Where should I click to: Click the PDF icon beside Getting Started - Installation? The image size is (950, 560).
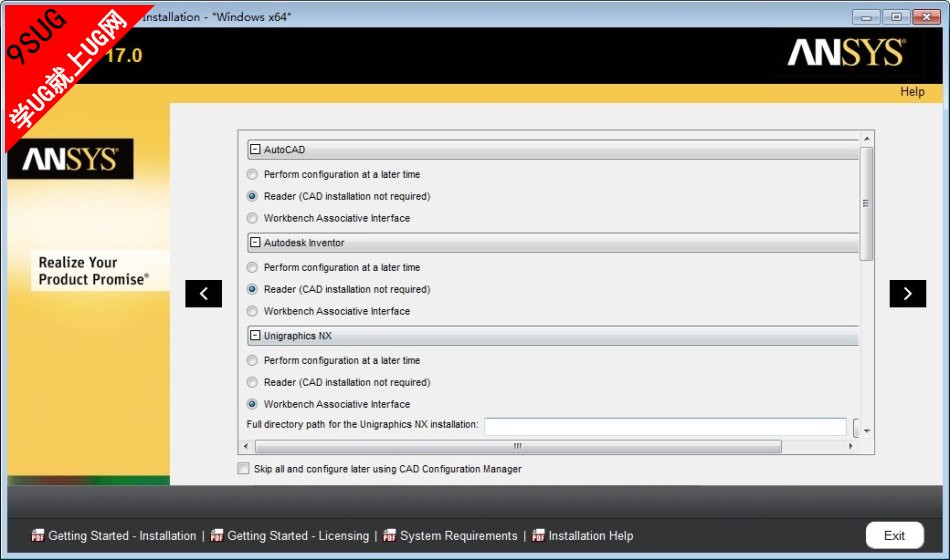(x=38, y=535)
